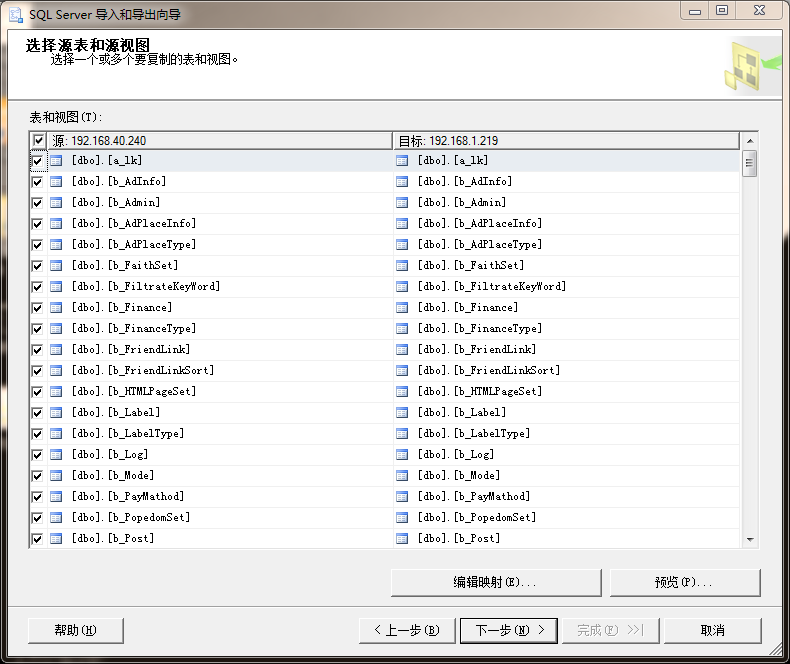The image size is (790, 664).
Task: Click destination table icon for [dbo].[b_Admin]
Action: point(402,203)
